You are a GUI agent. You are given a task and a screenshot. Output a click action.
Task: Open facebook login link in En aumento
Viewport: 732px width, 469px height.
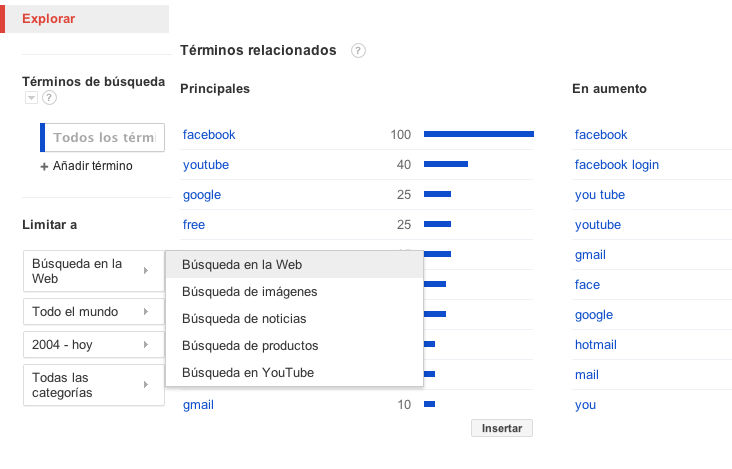point(616,165)
